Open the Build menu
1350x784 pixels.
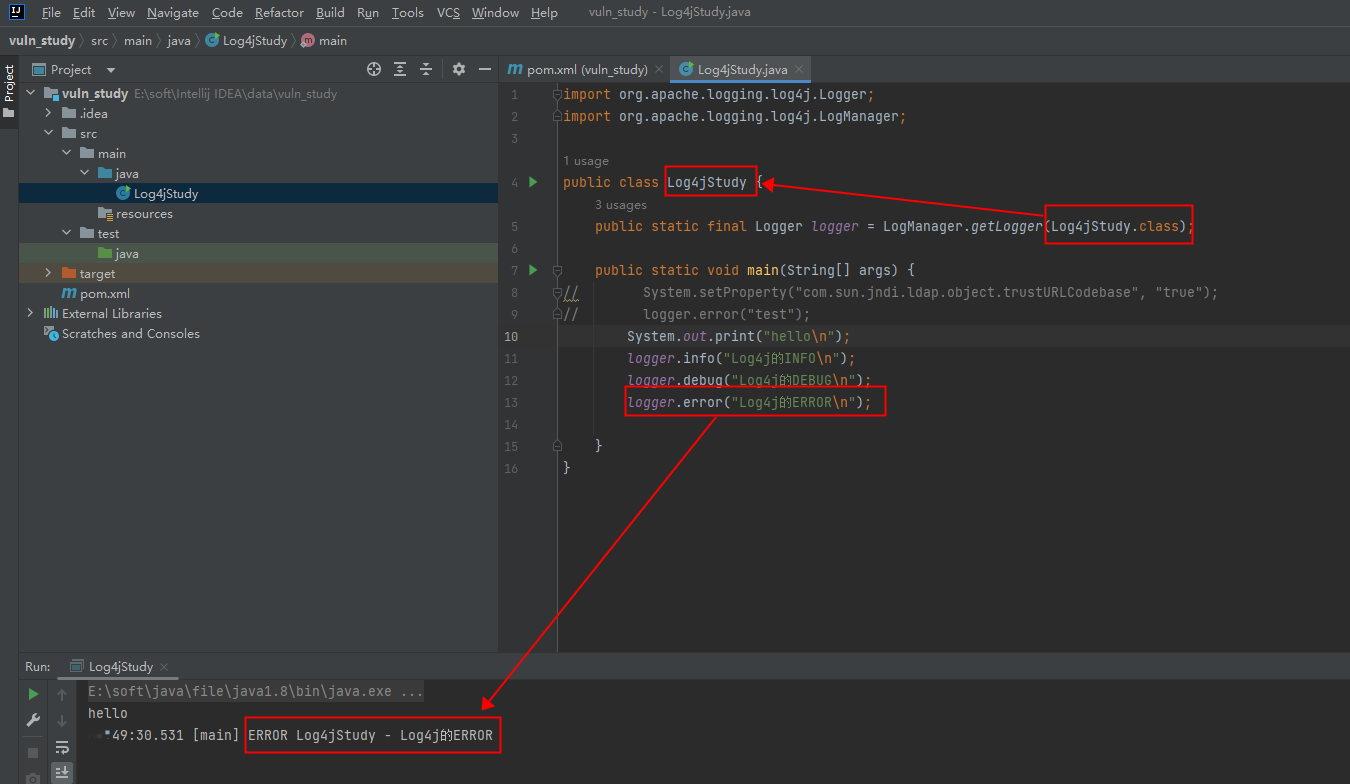pyautogui.click(x=330, y=13)
